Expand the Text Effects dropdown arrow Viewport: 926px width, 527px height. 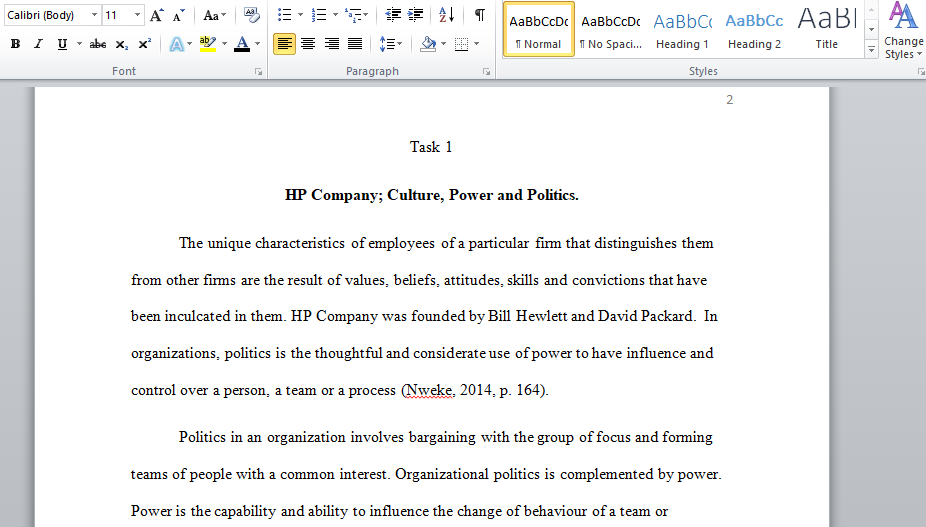(190, 44)
